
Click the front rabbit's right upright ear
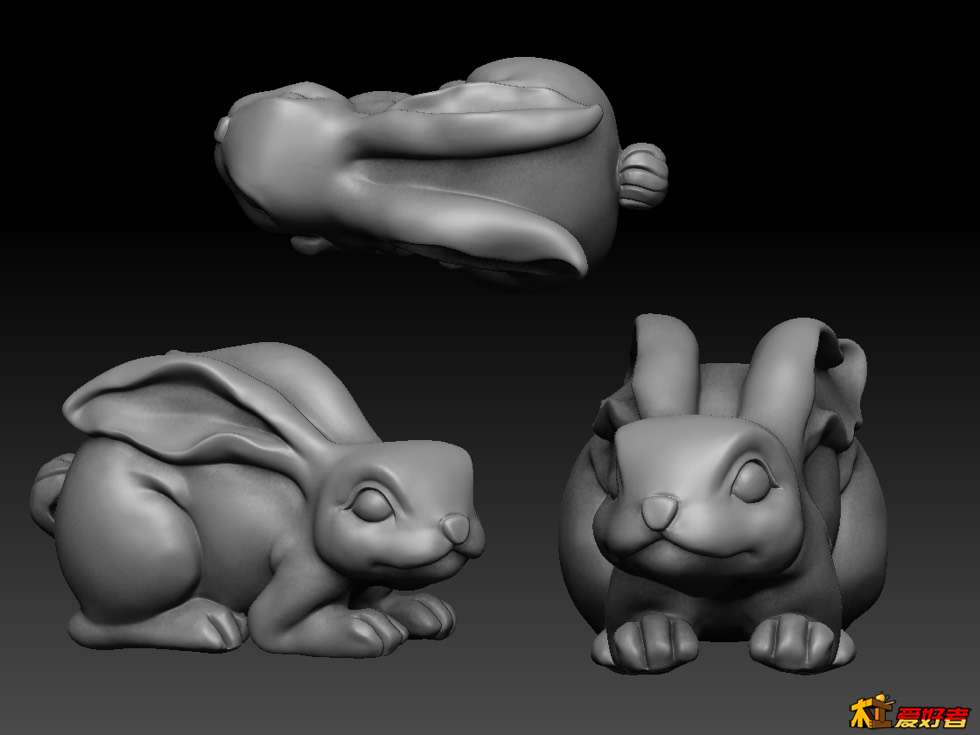(783, 370)
